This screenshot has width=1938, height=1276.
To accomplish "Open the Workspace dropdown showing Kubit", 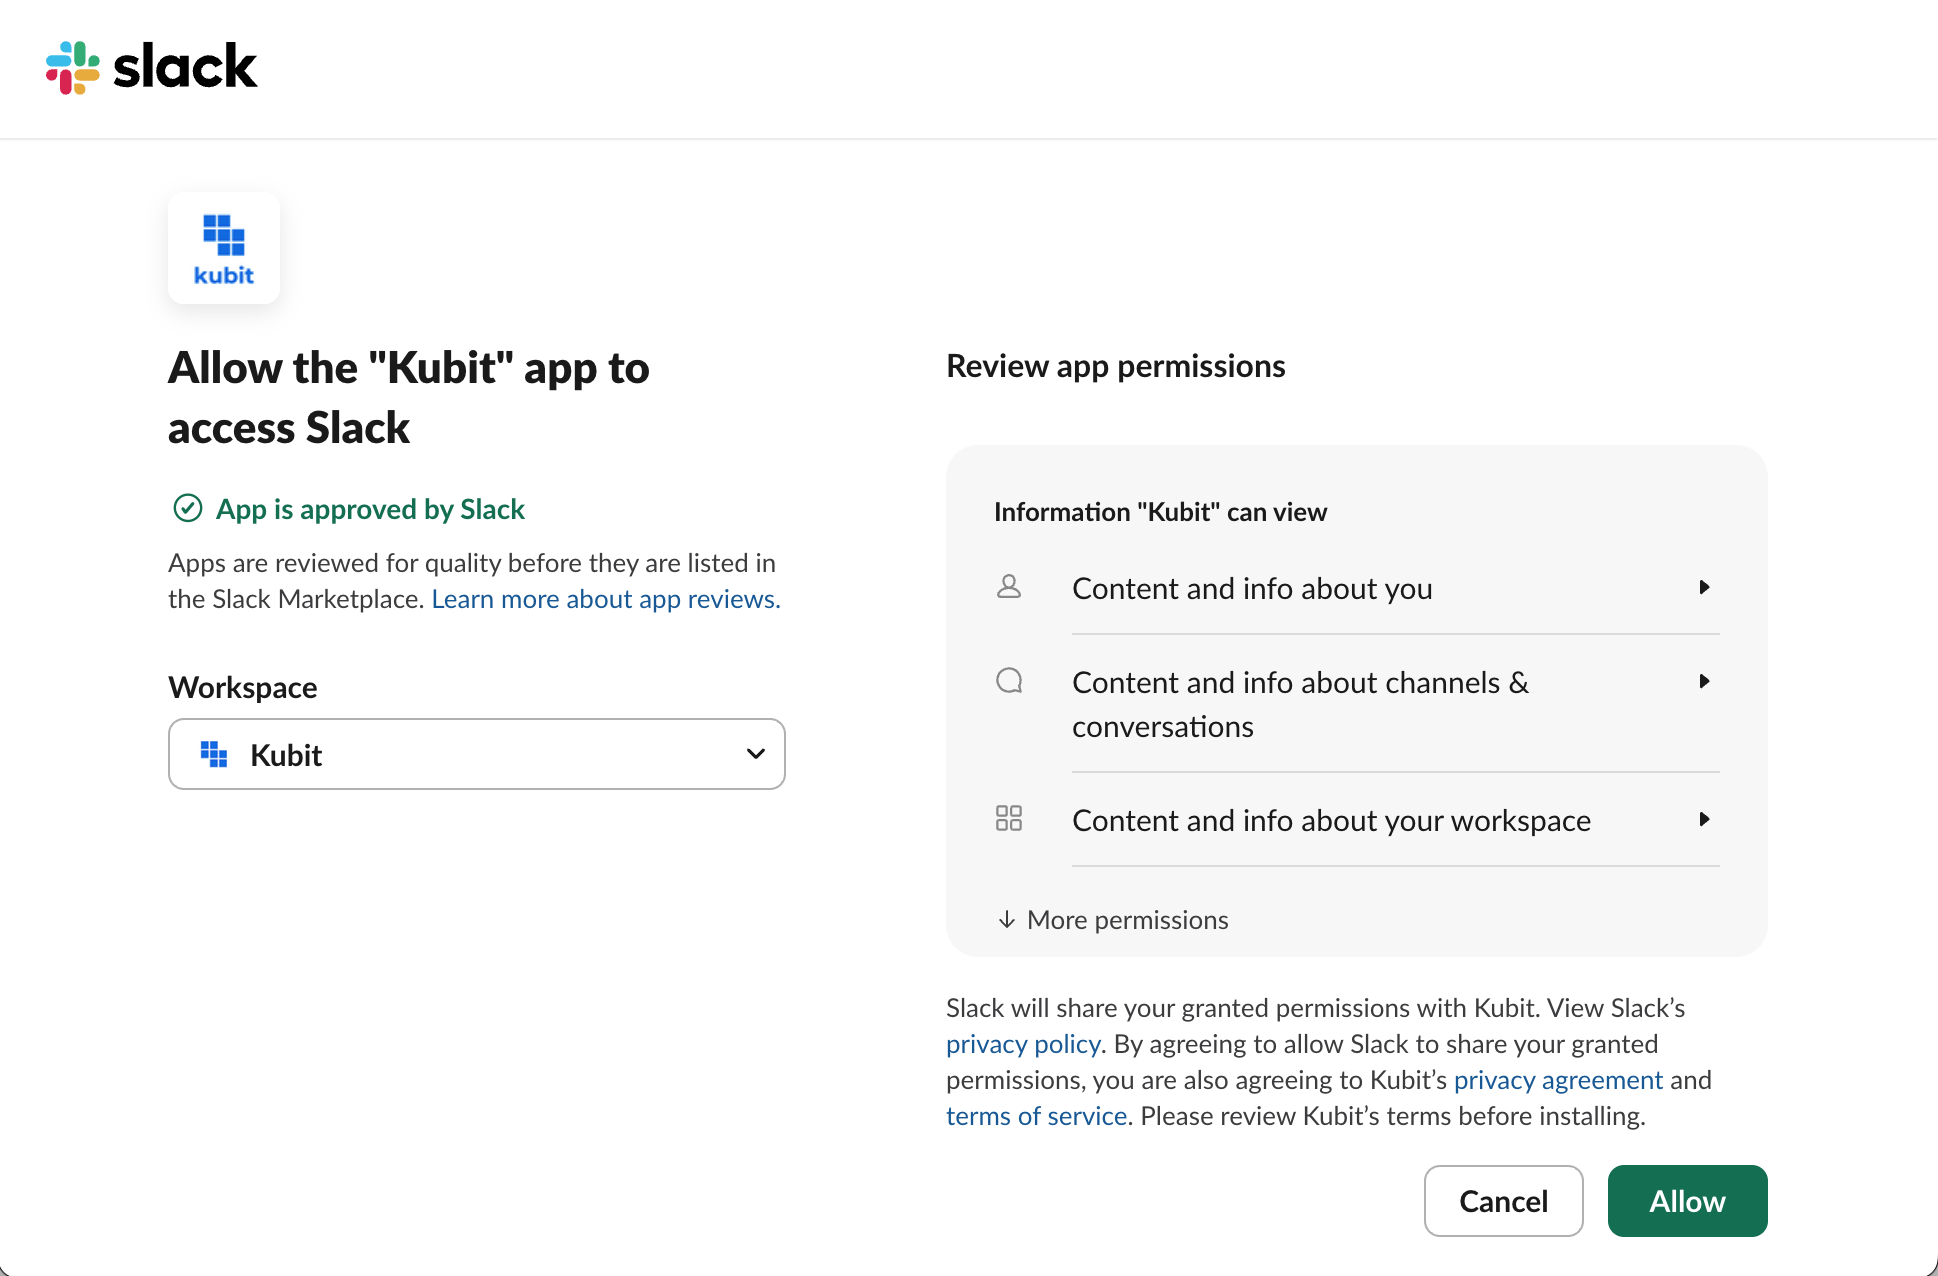I will pos(476,754).
